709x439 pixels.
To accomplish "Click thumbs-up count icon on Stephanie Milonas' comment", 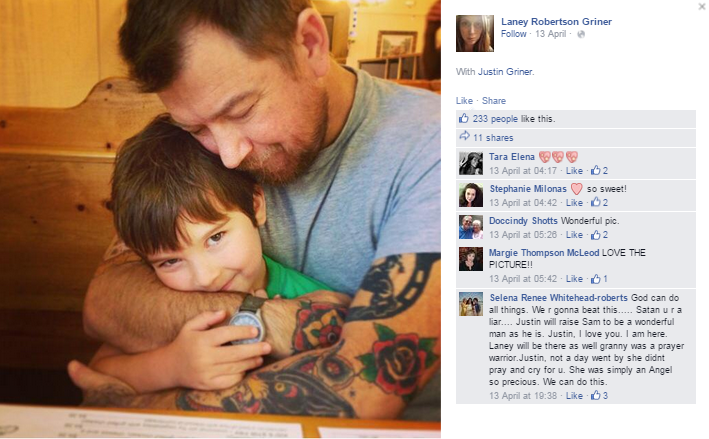I will point(596,203).
